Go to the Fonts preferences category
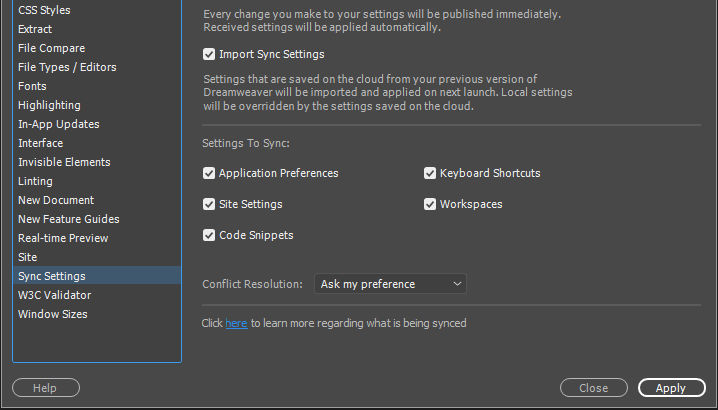Image resolution: width=718 pixels, height=410 pixels. pos(32,86)
